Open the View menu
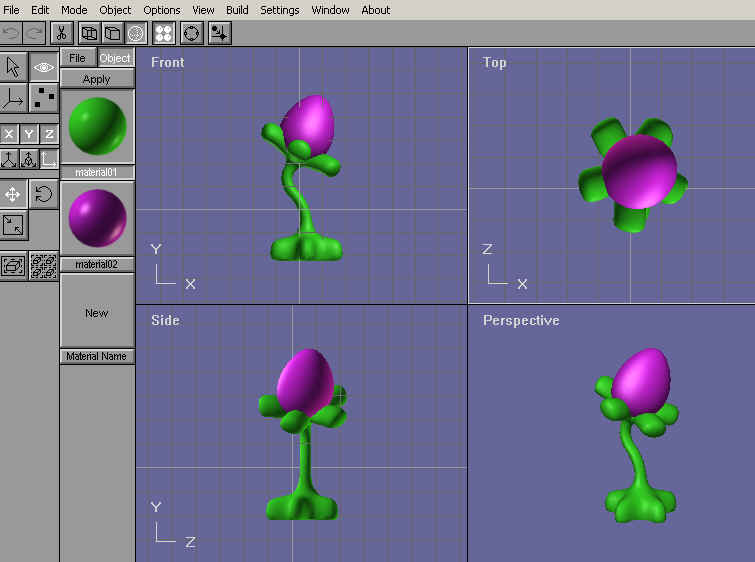 (203, 10)
